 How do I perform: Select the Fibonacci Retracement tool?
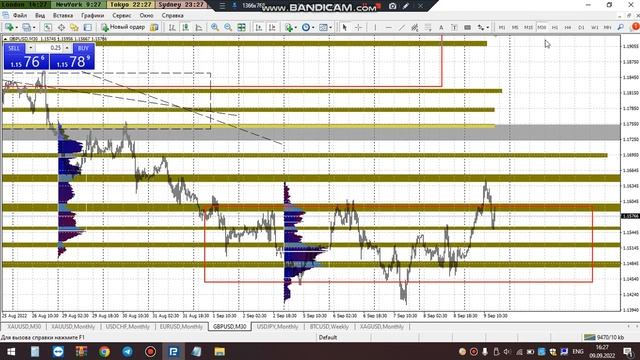click(428, 27)
